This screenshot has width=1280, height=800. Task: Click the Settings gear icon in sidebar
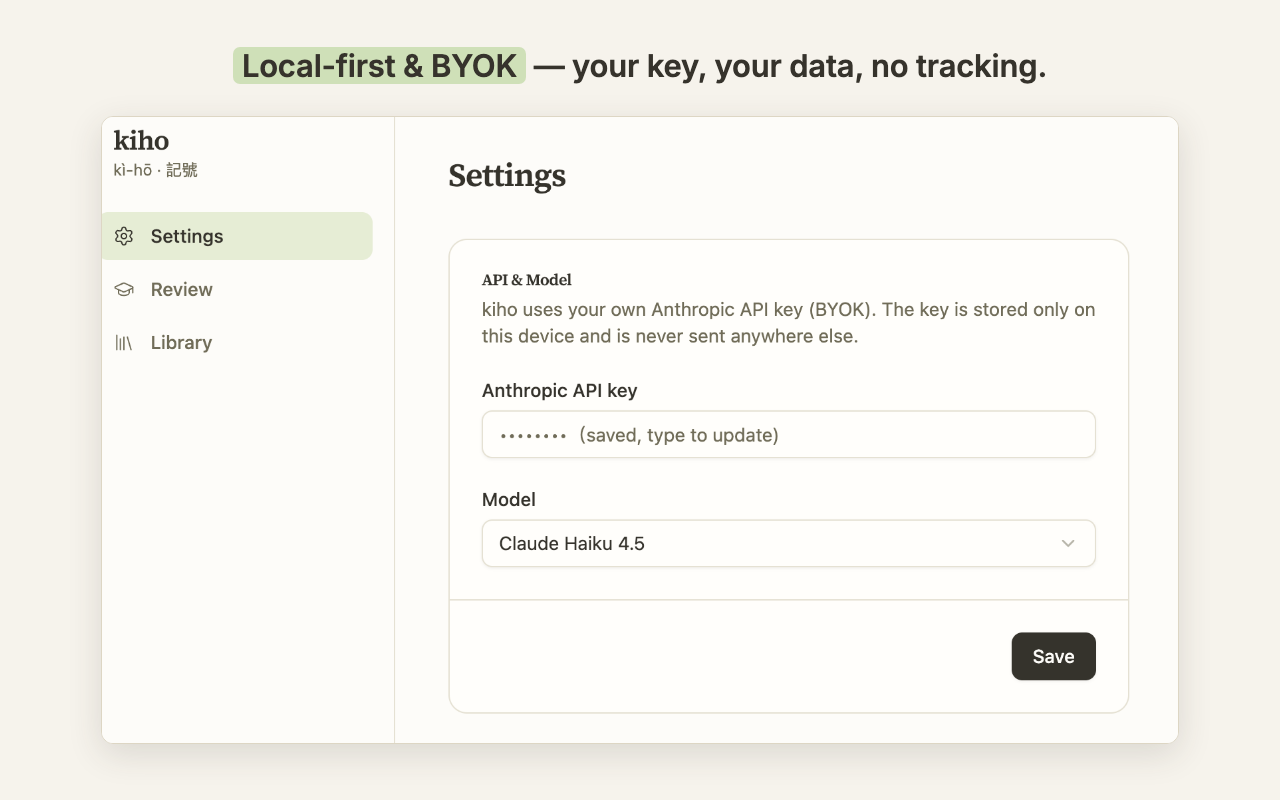click(x=124, y=236)
